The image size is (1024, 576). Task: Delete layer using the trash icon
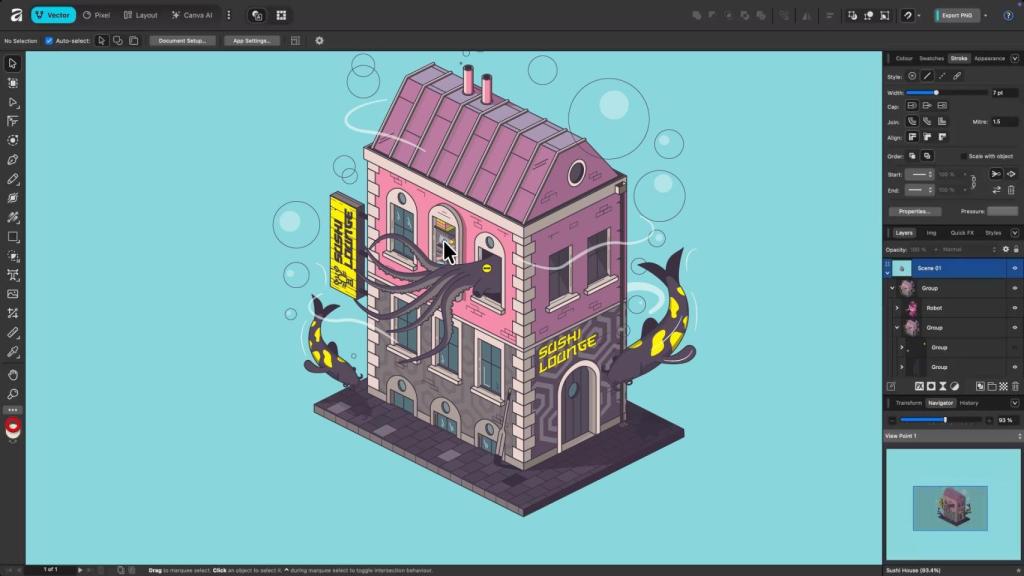(1015, 386)
